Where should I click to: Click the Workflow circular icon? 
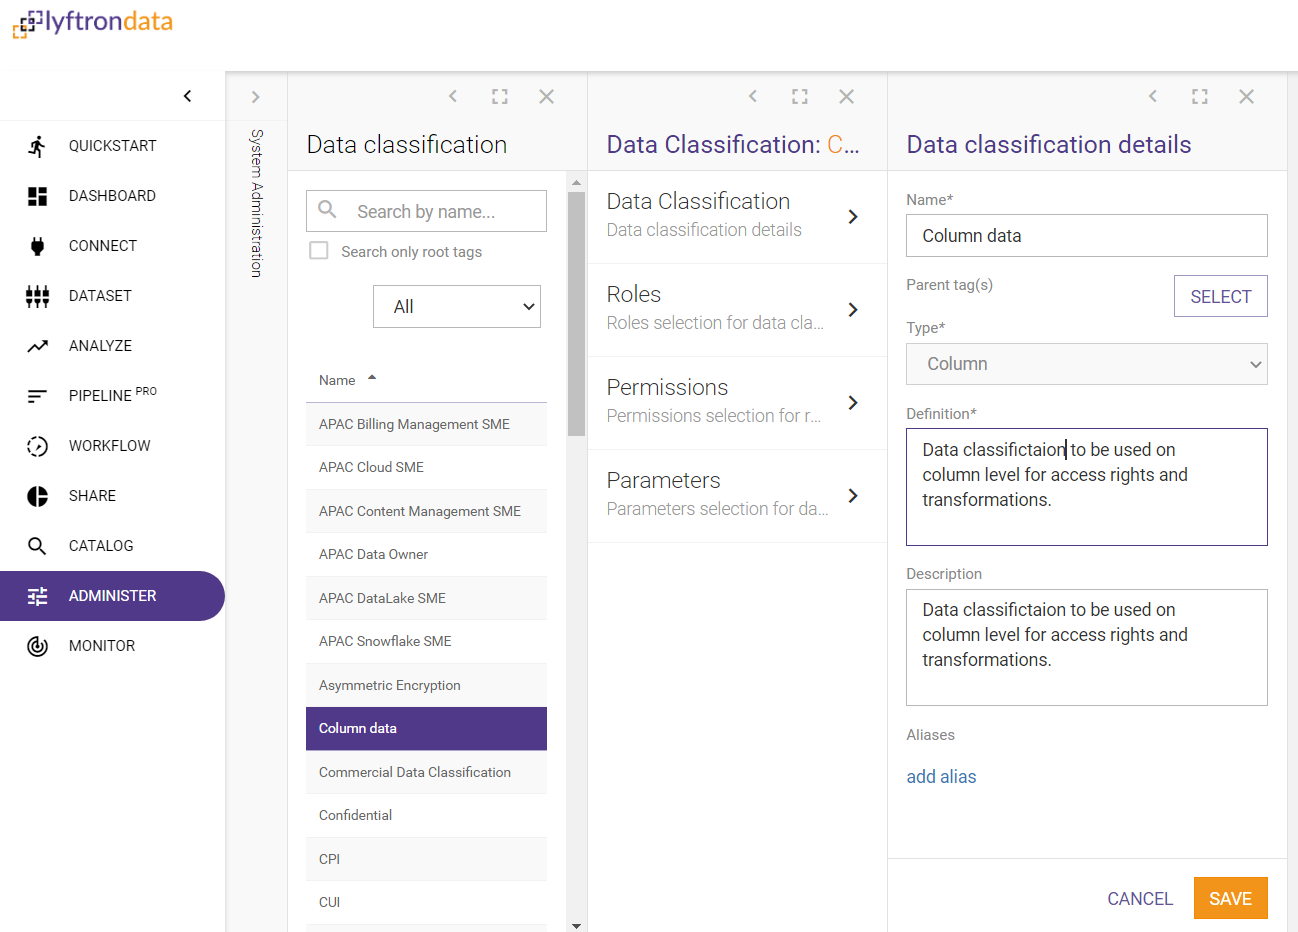point(37,446)
